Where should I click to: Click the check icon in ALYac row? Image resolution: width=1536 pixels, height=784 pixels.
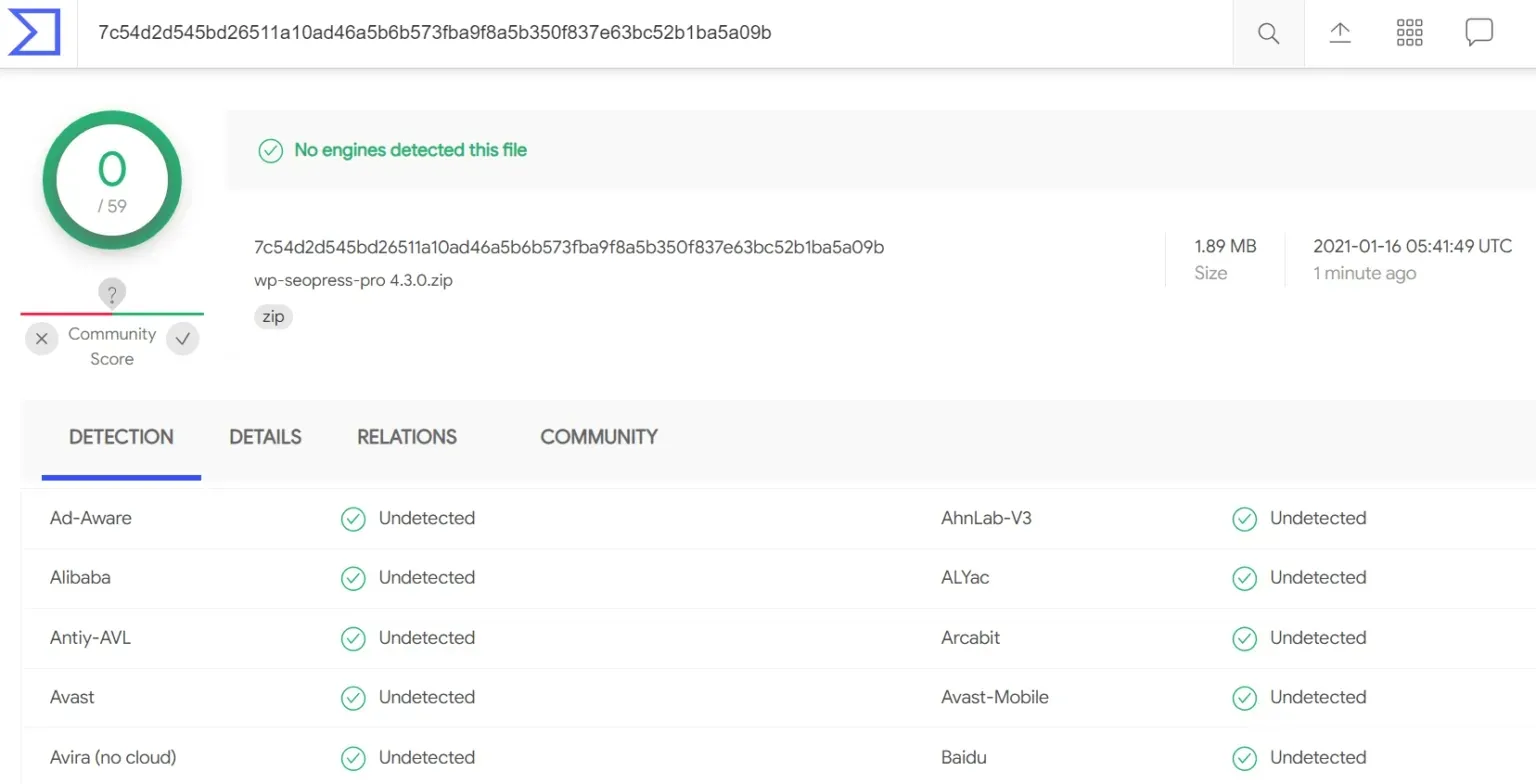pyautogui.click(x=1244, y=578)
